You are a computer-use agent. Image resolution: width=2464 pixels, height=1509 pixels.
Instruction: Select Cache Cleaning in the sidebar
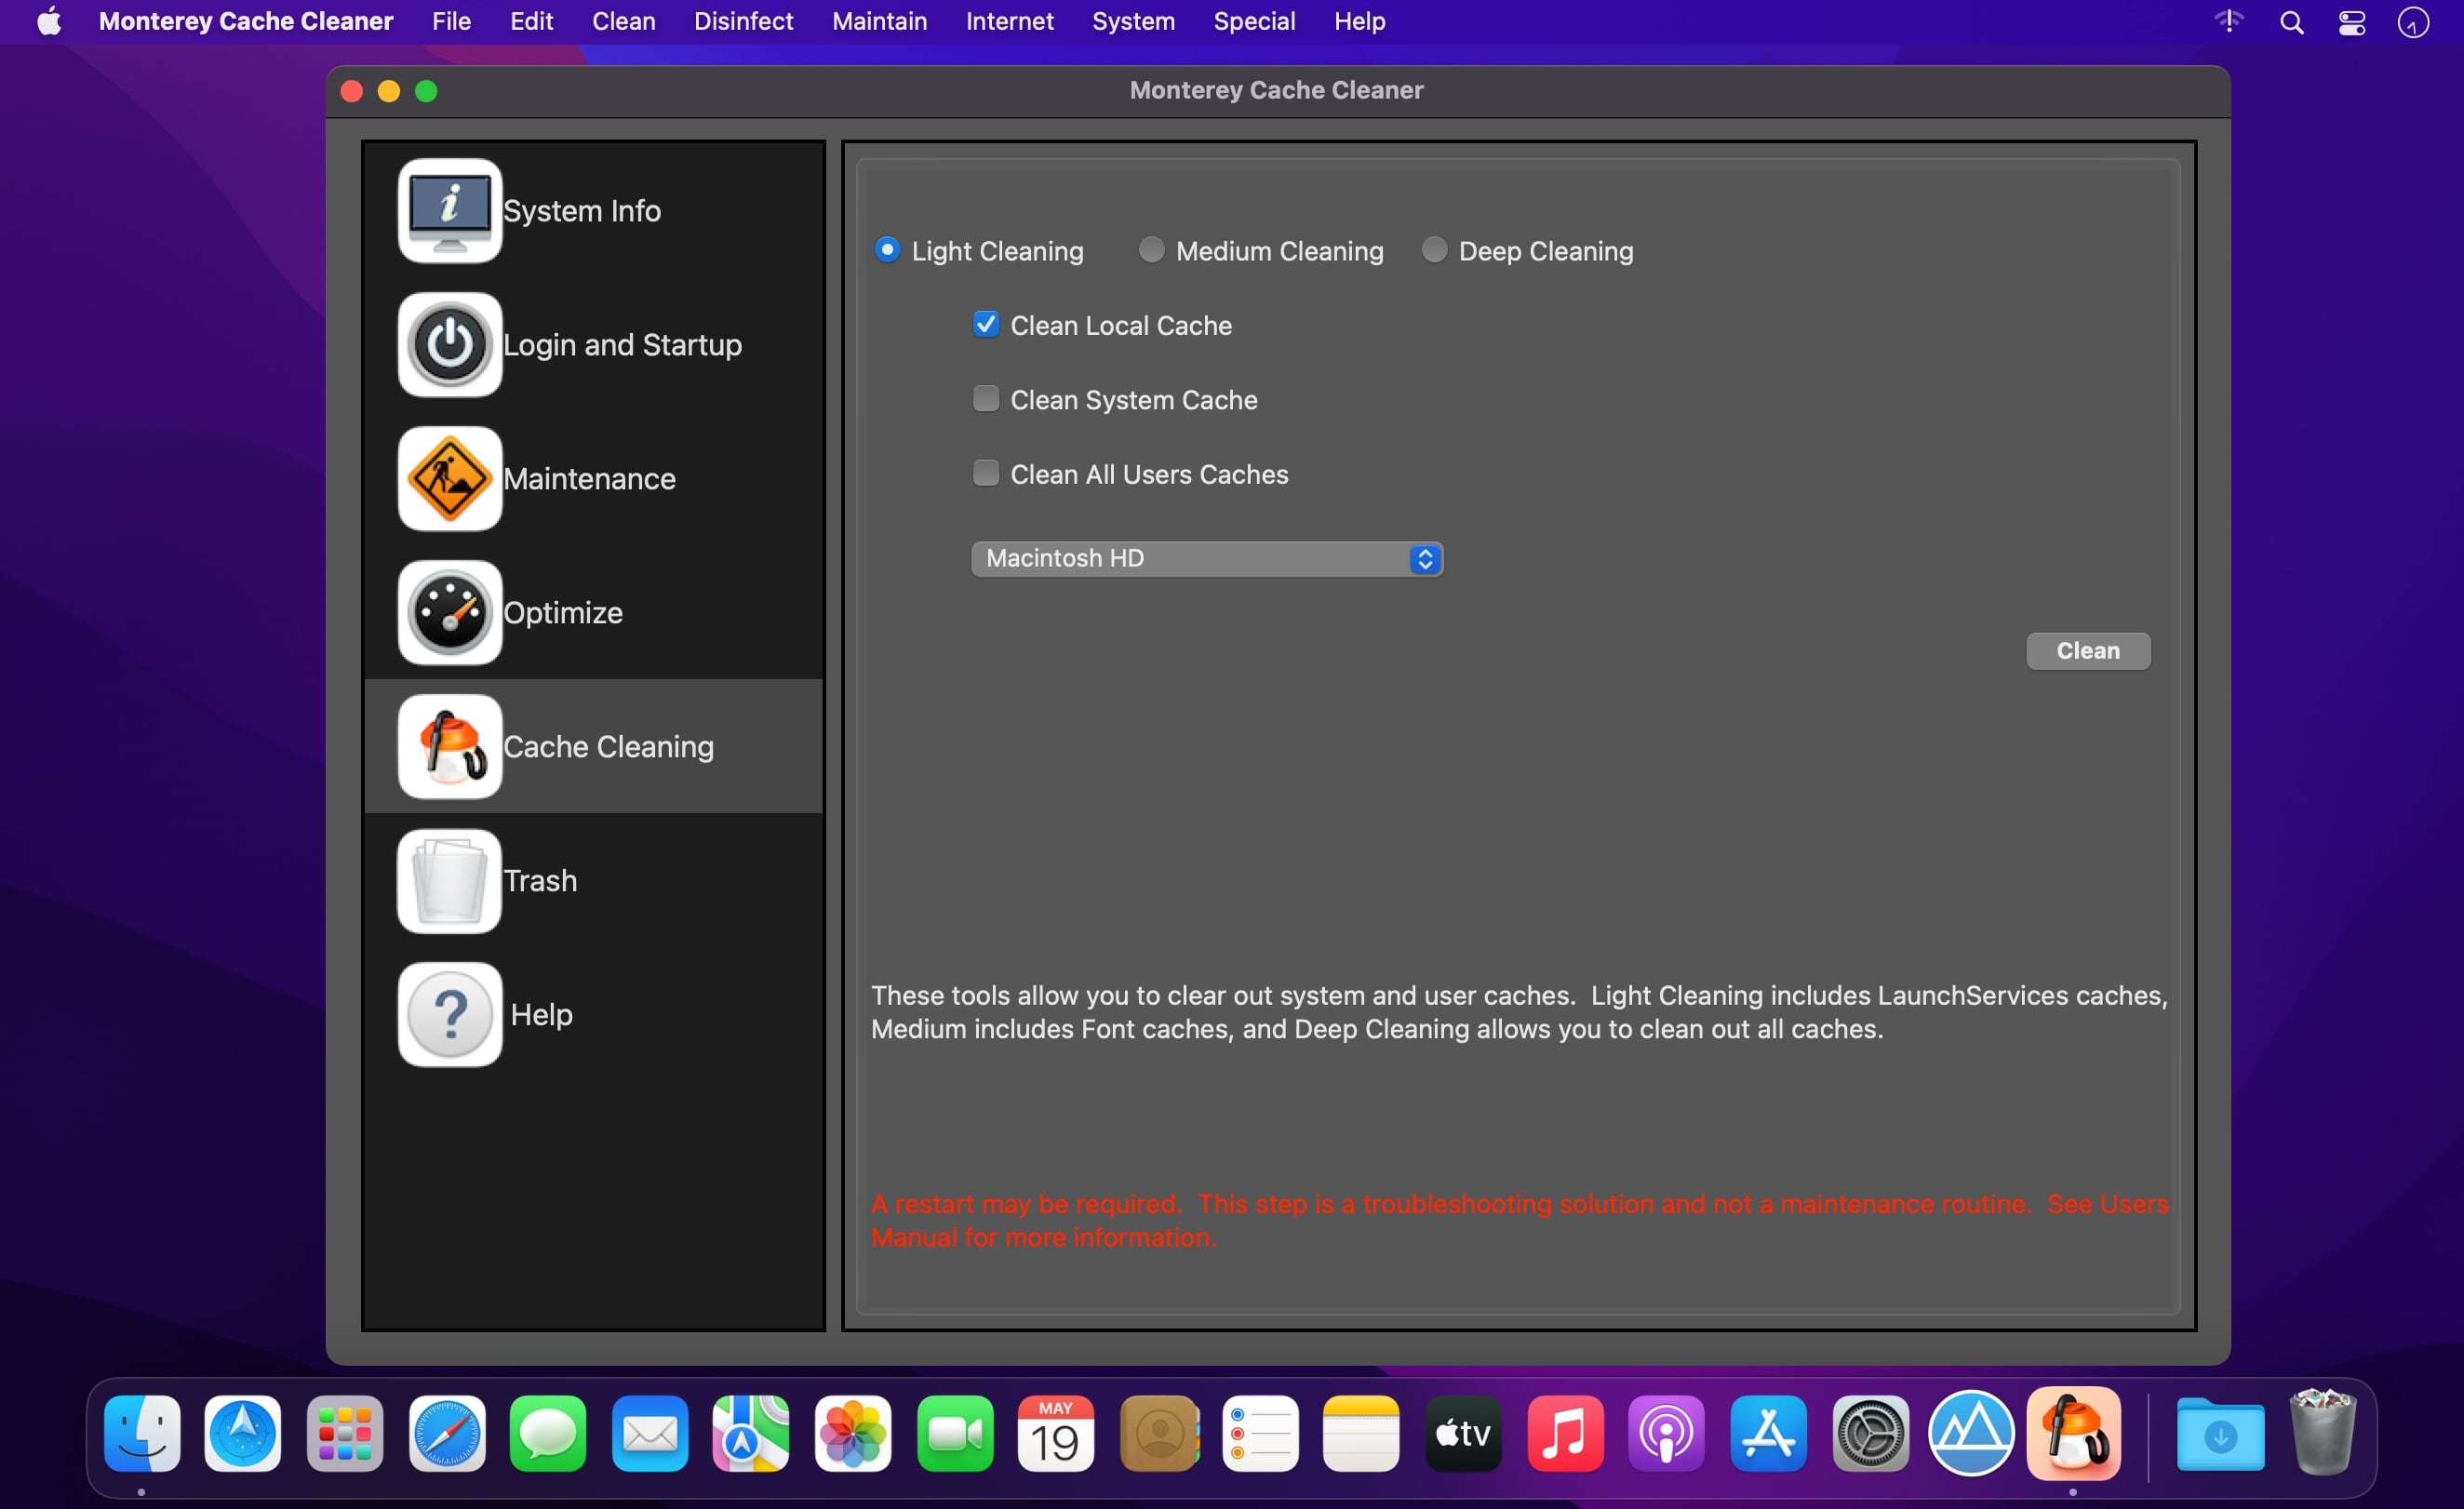[x=593, y=747]
